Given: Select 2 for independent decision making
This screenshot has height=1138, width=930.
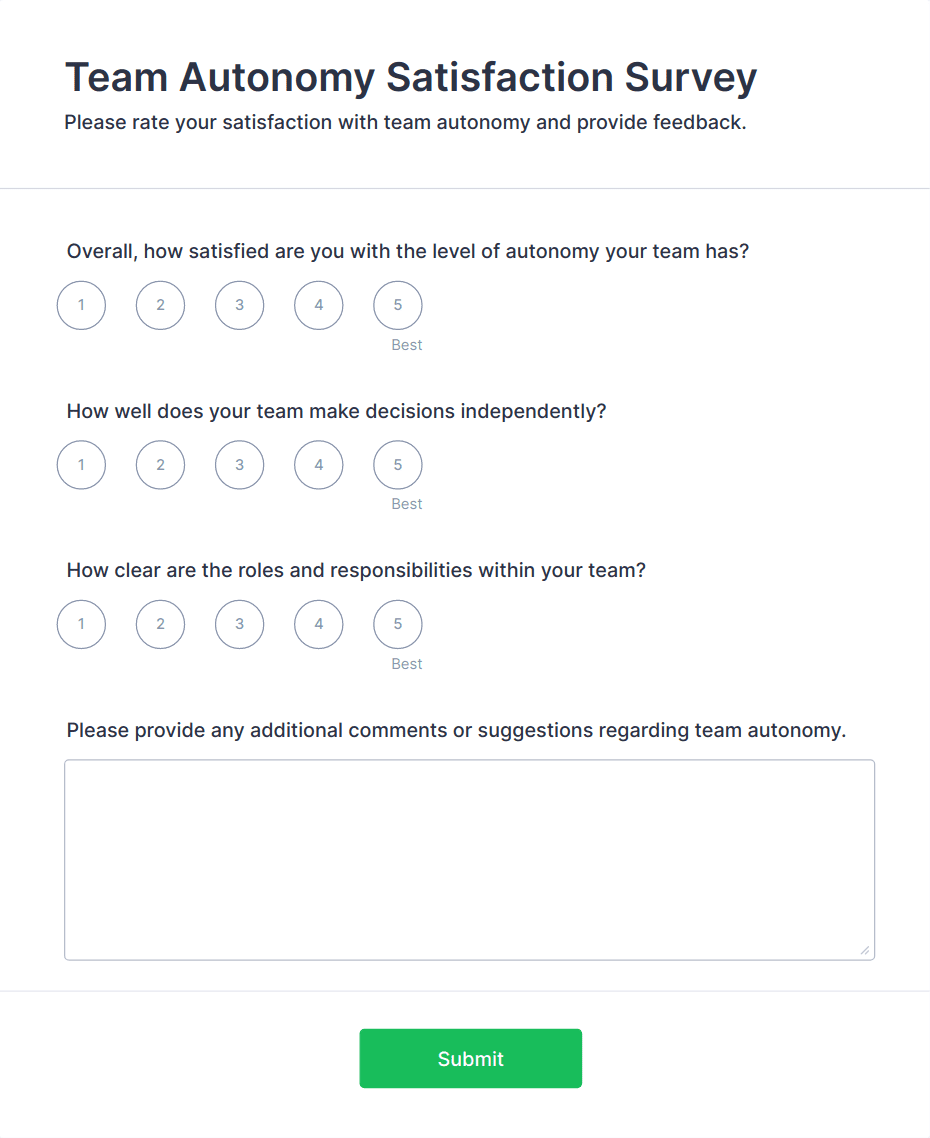Looking at the screenshot, I should click(x=160, y=465).
